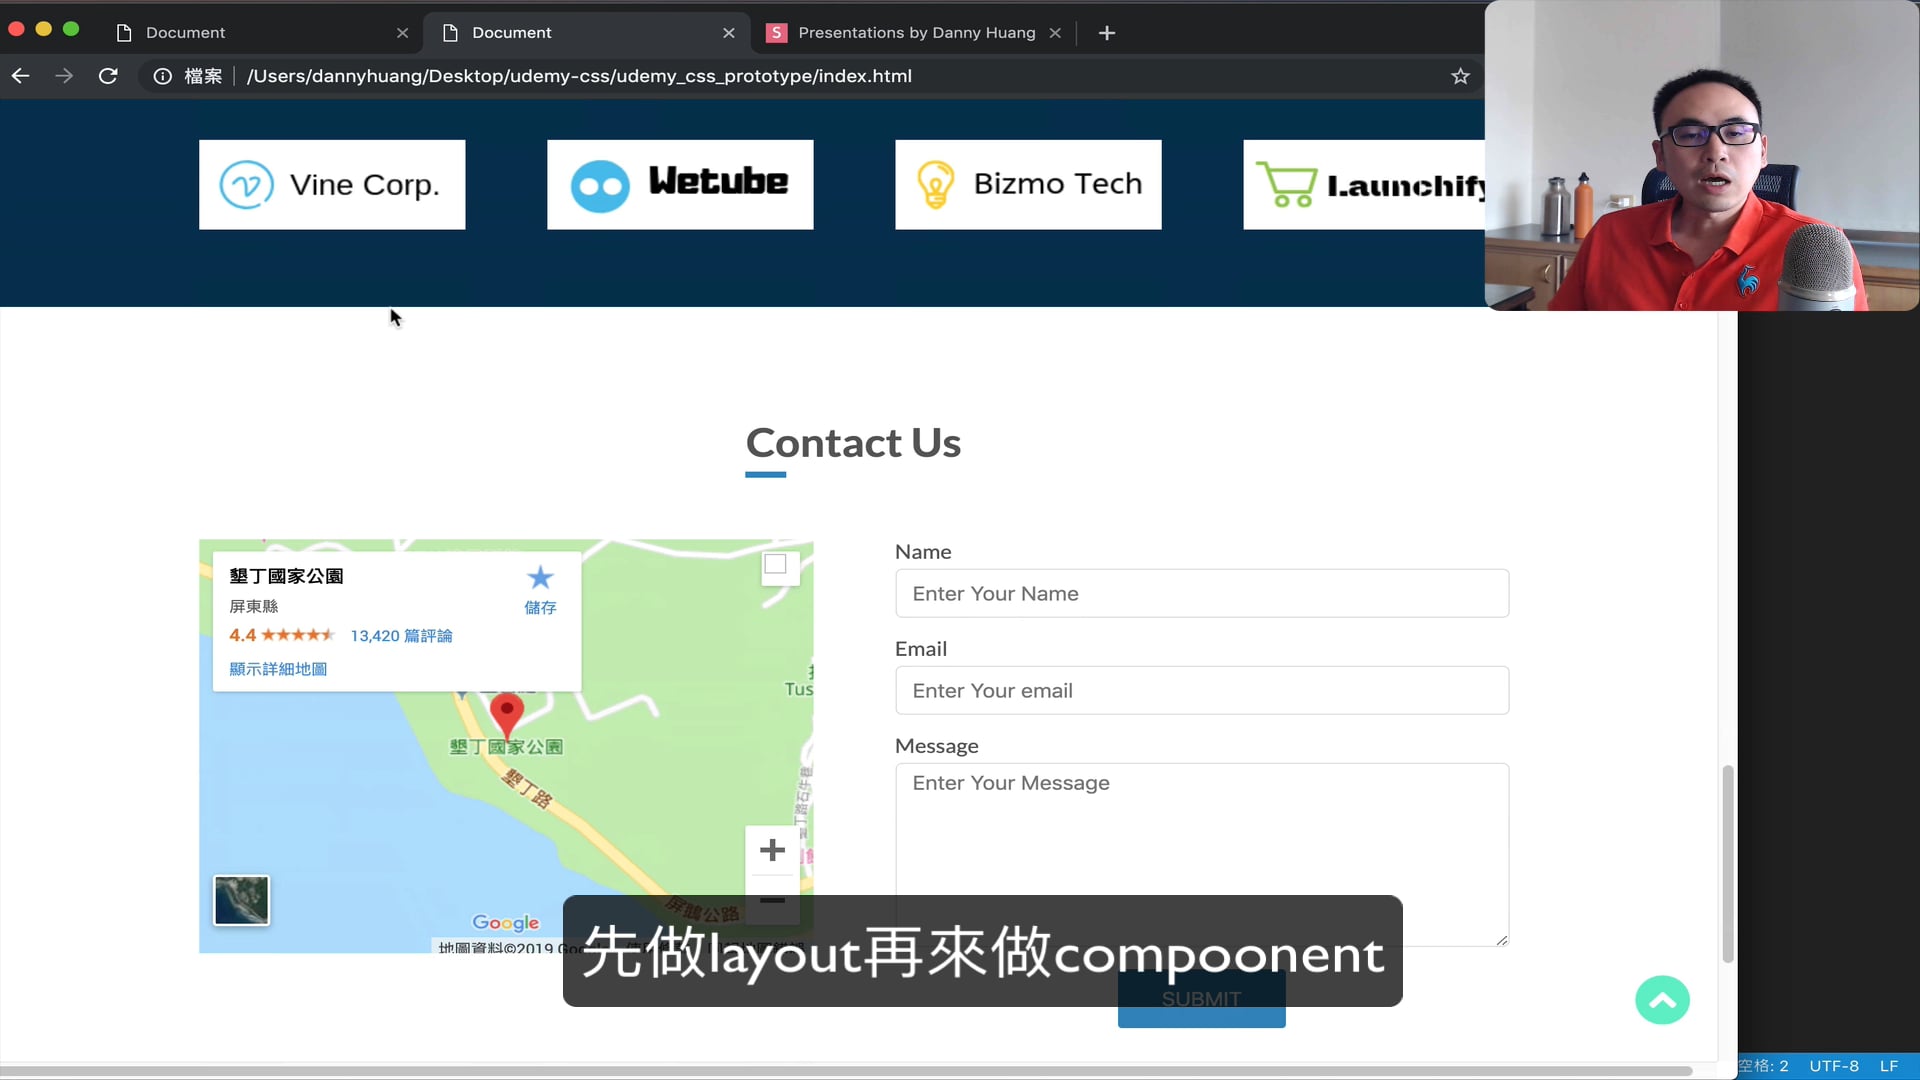Bookmark page with star icon
Image resolution: width=1920 pixels, height=1080 pixels.
[1460, 76]
